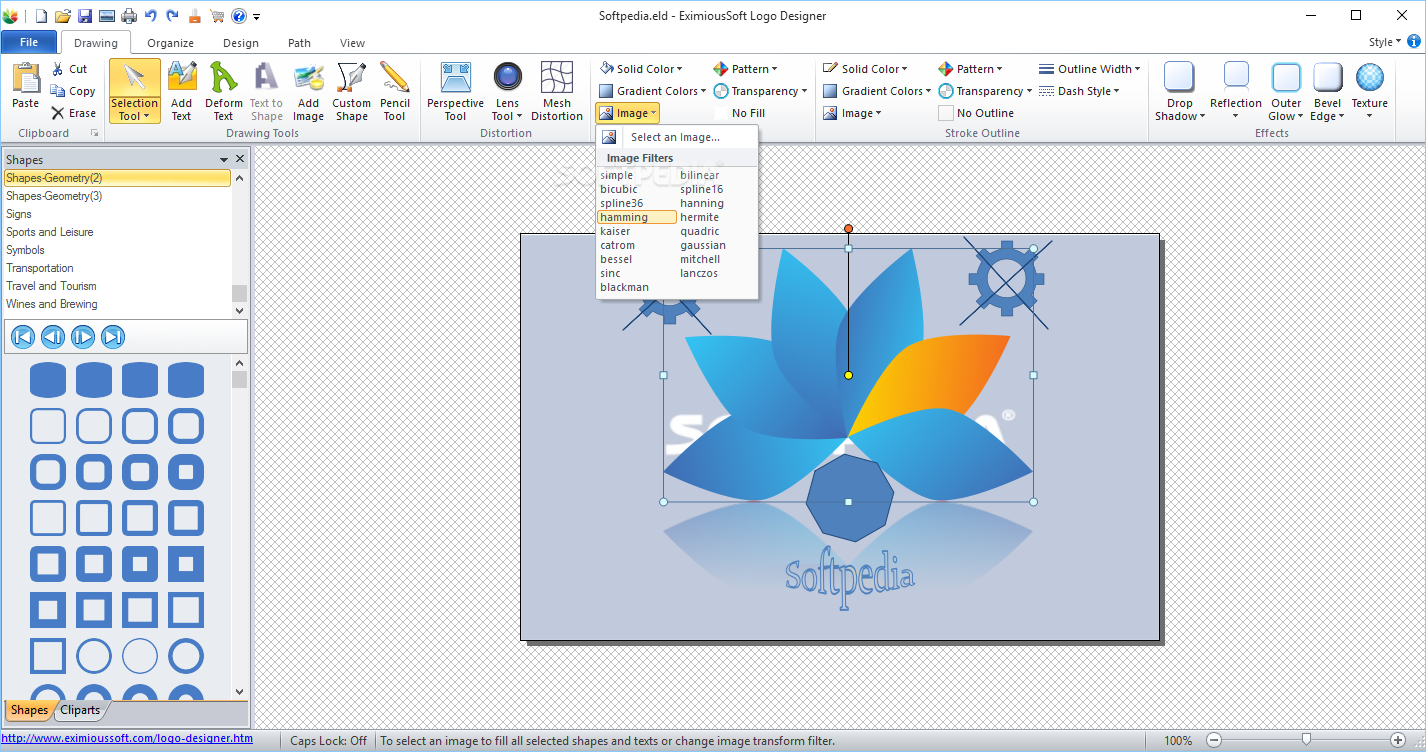Open the Outline Width dropdown
This screenshot has height=752, width=1426.
[x=1091, y=69]
